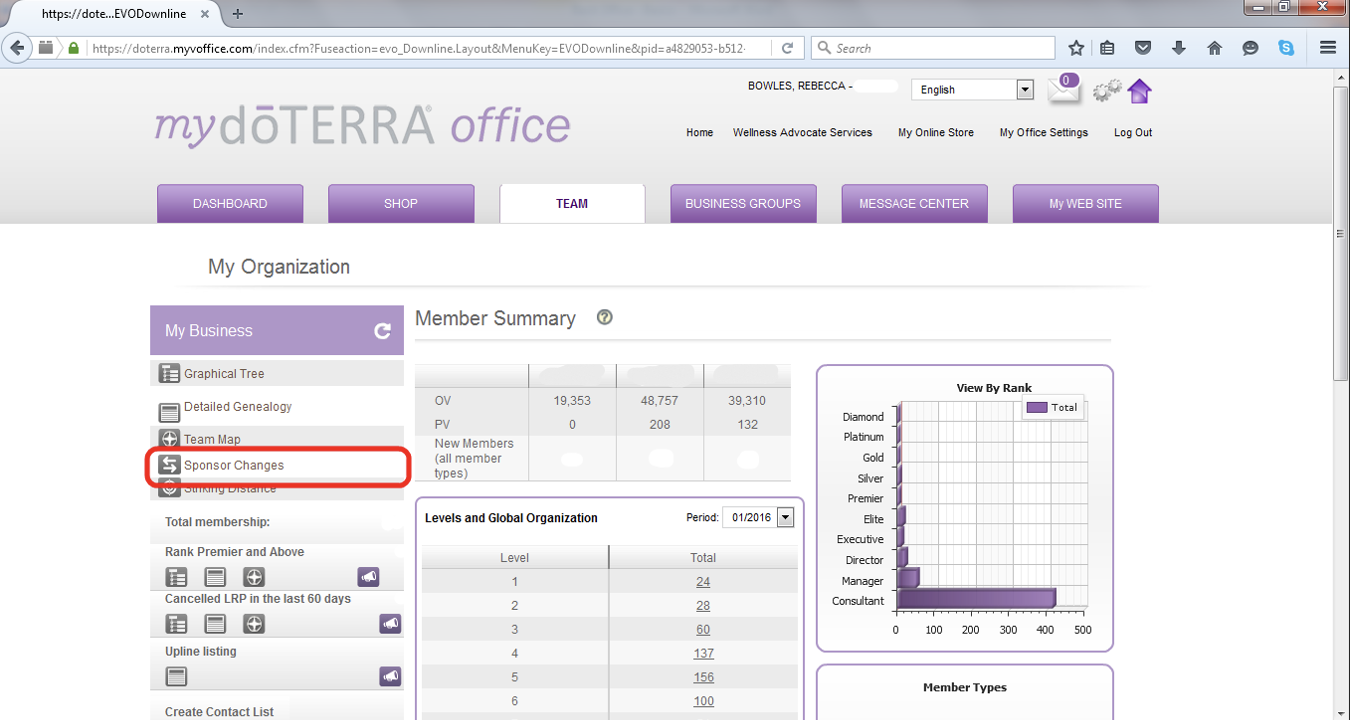This screenshot has height=720, width=1350.
Task: Click the Firefox Hello chat icon
Action: [x=1250, y=48]
